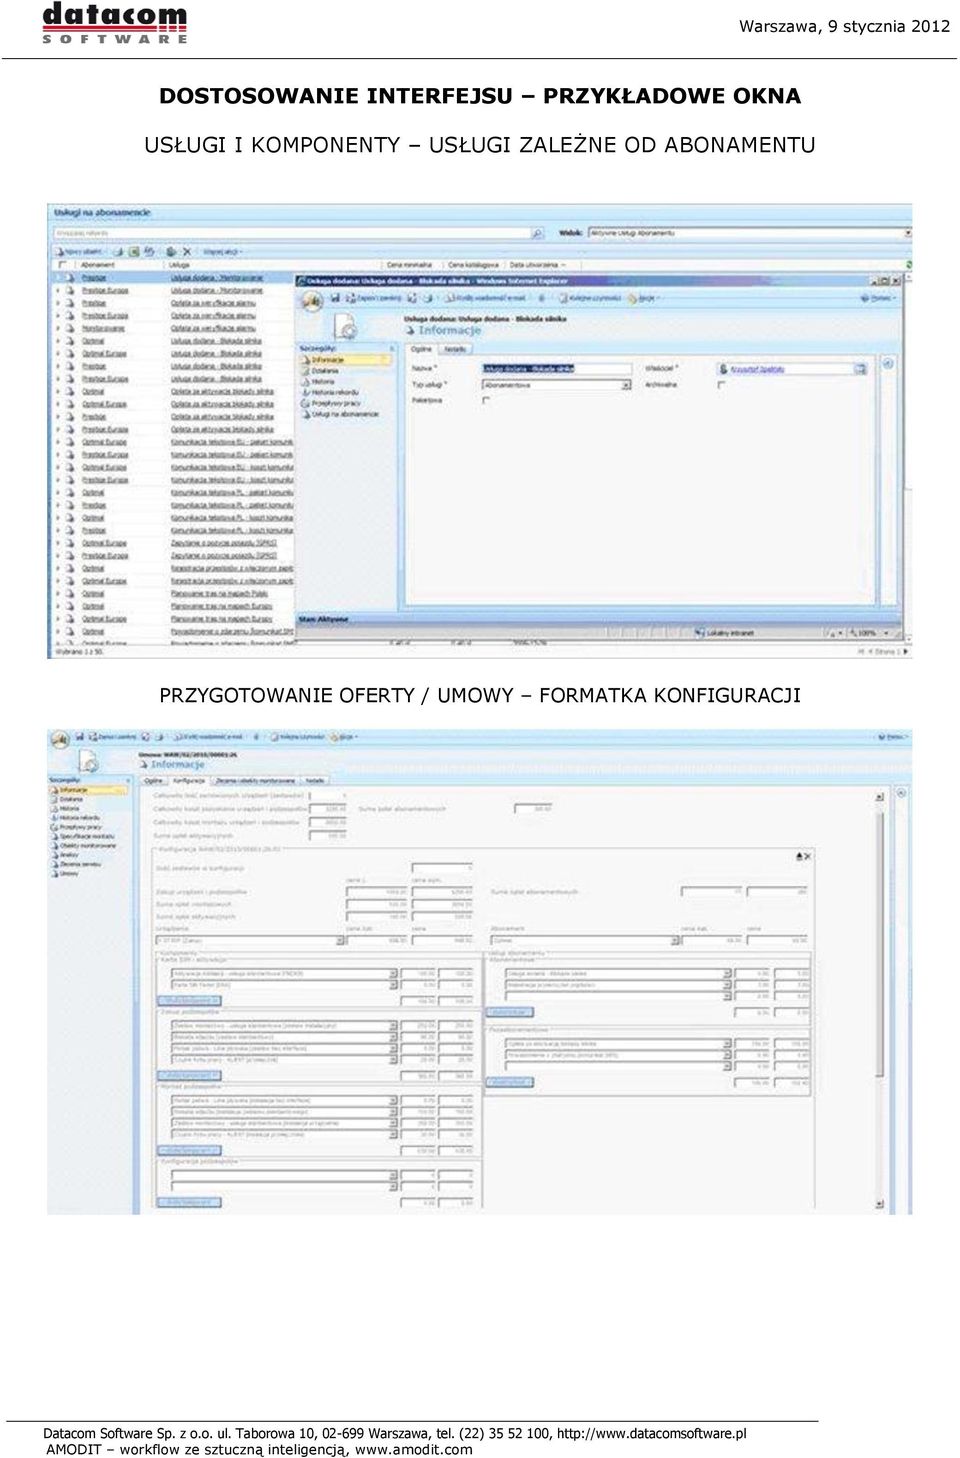
Task: Click the lookup icon in the Właściciel field
Action: tap(859, 369)
